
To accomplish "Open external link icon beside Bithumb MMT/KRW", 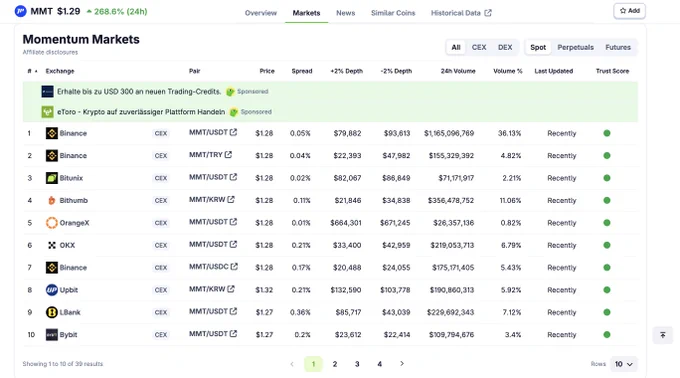I will point(231,199).
